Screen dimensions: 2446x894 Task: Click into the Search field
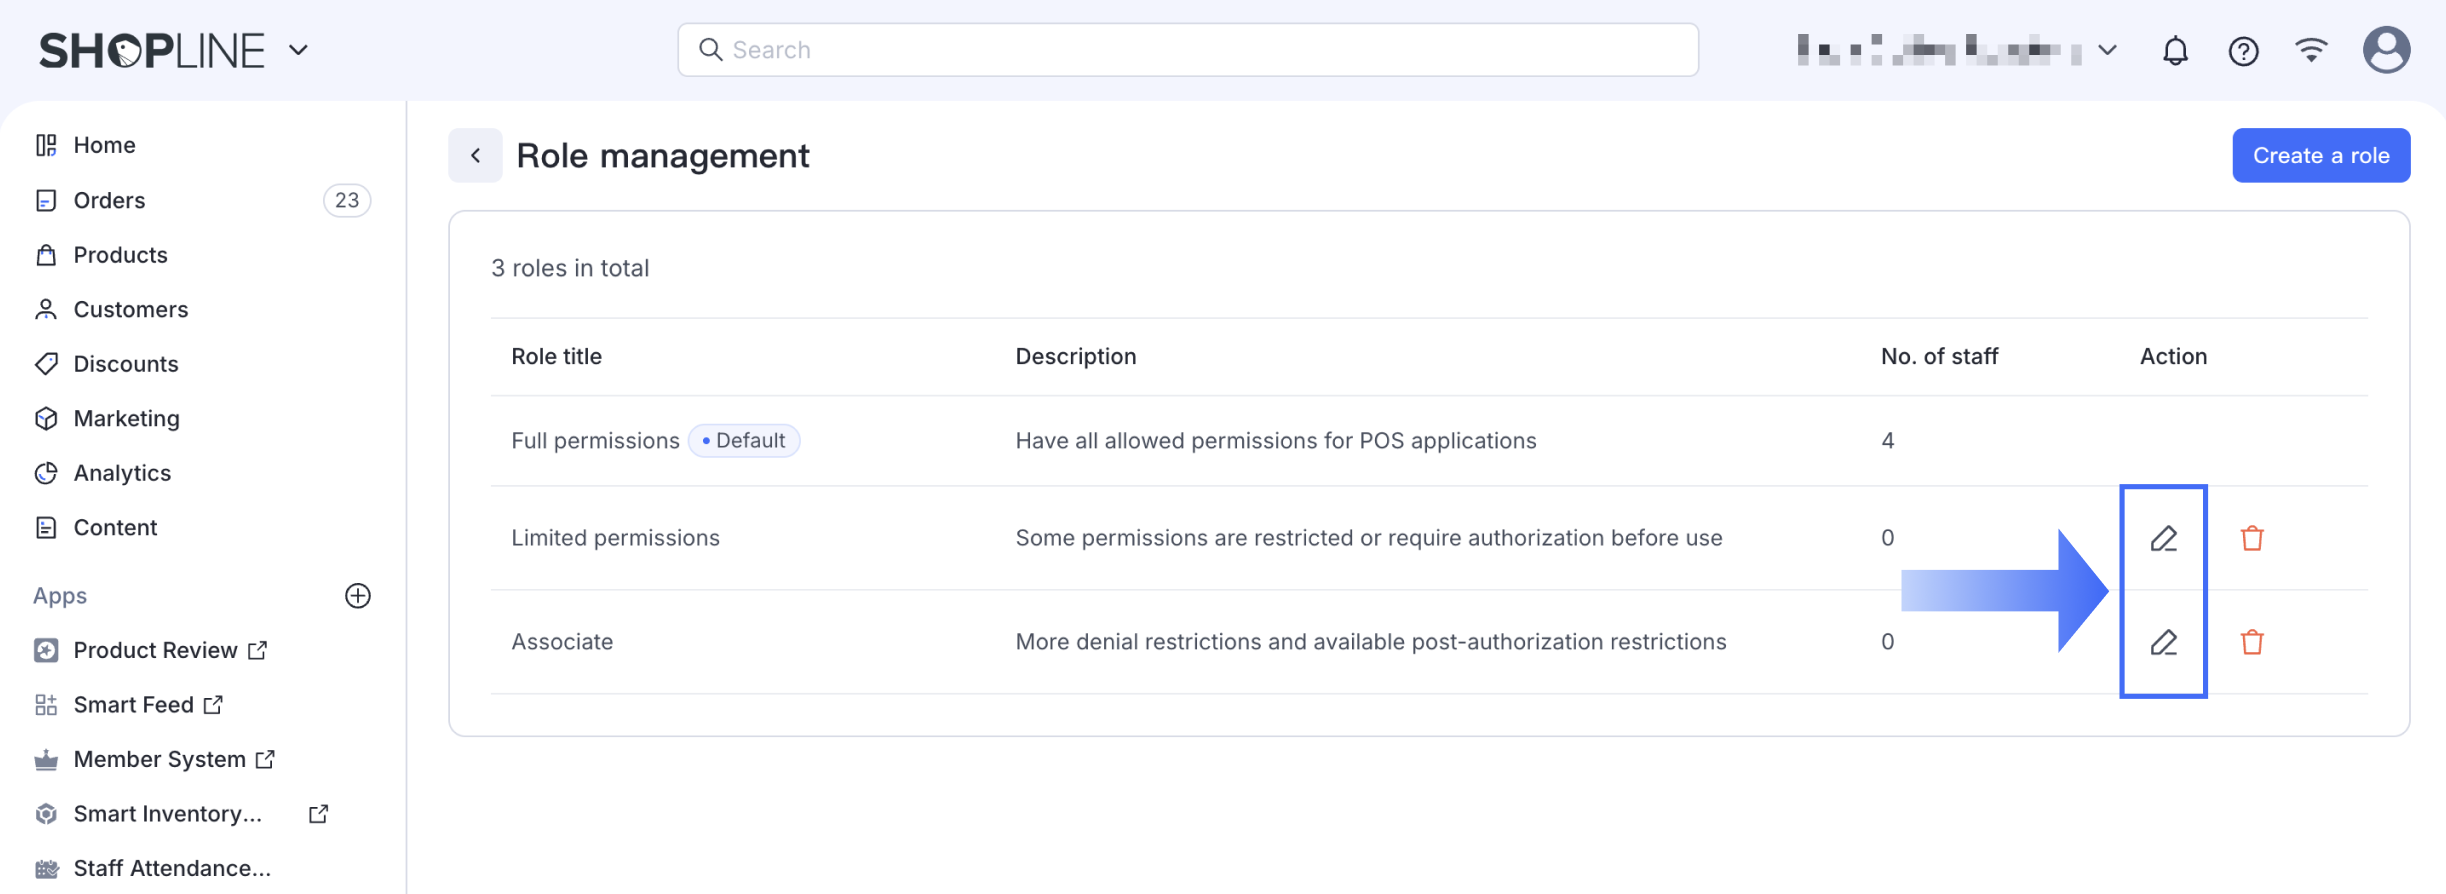pyautogui.click(x=1188, y=50)
